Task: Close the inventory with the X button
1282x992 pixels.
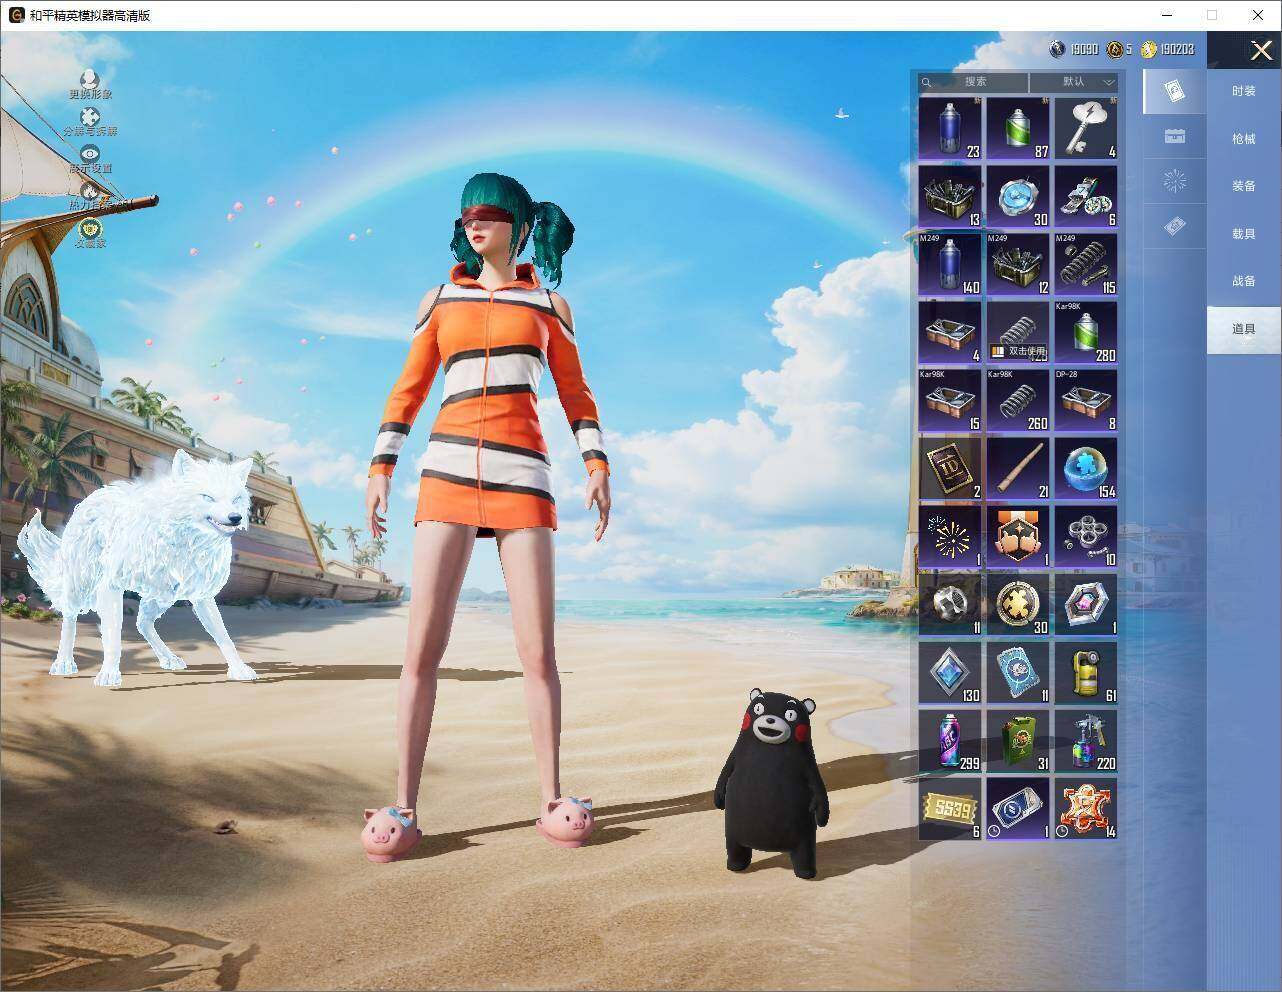Action: point(1260,50)
